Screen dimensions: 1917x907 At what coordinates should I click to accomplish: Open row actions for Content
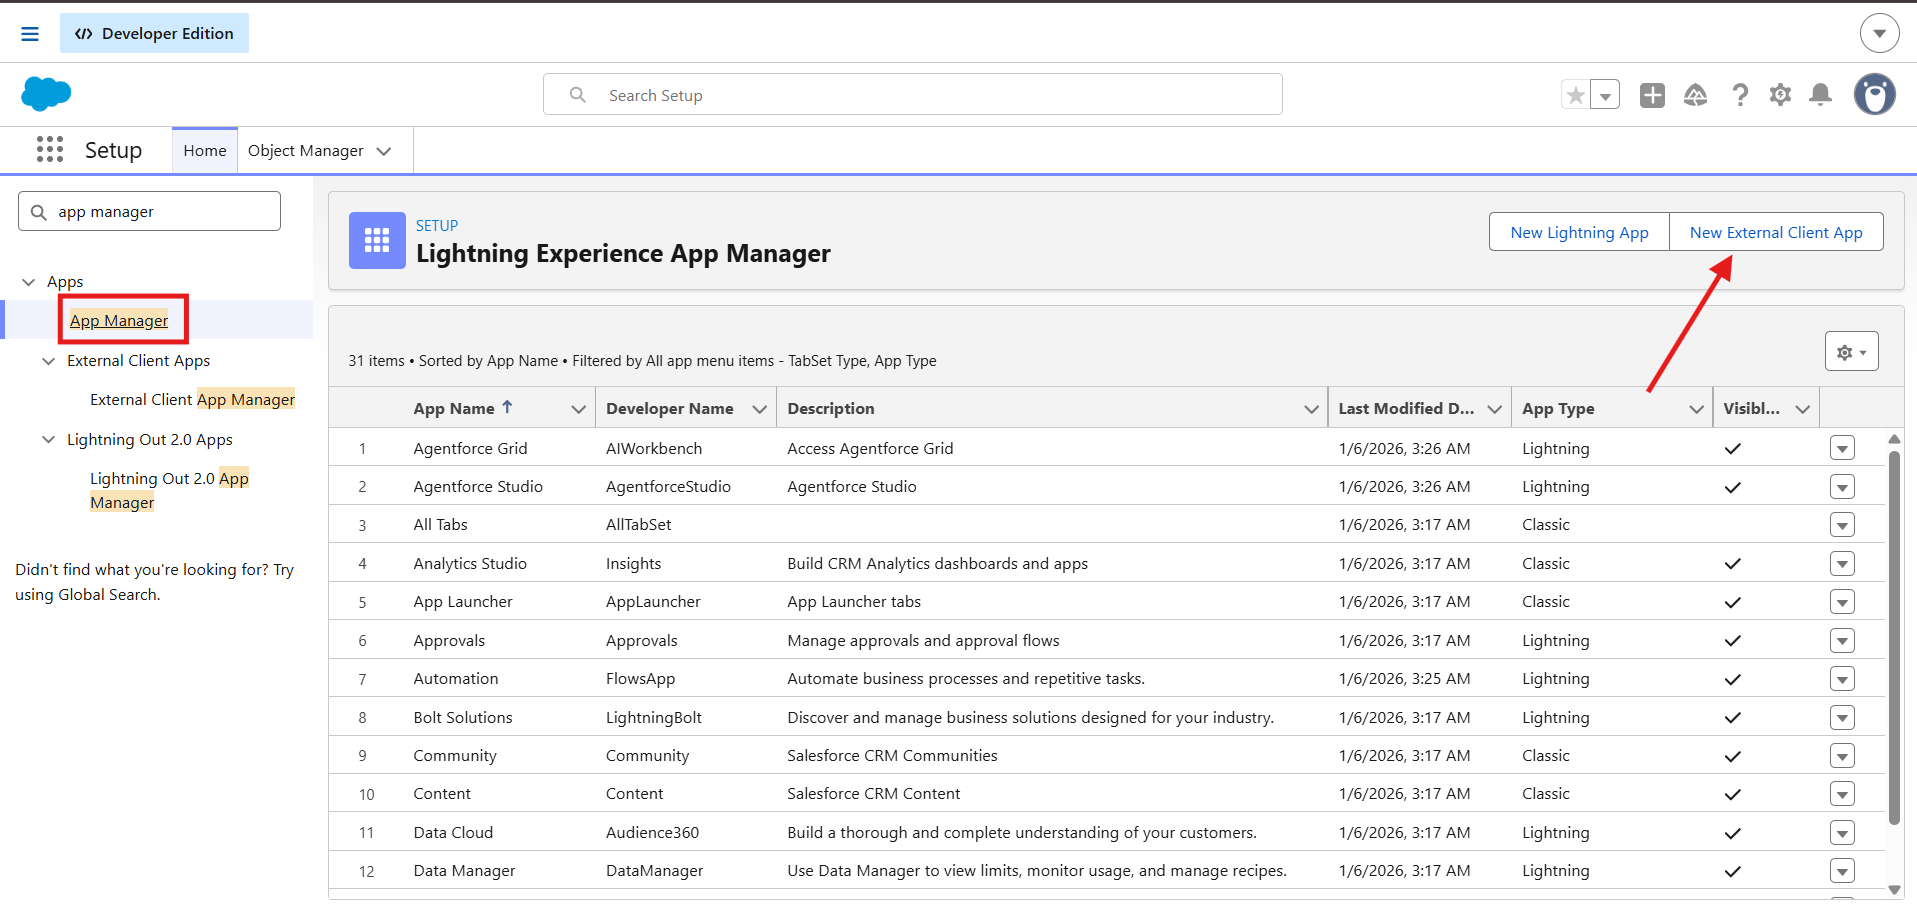[x=1842, y=794]
